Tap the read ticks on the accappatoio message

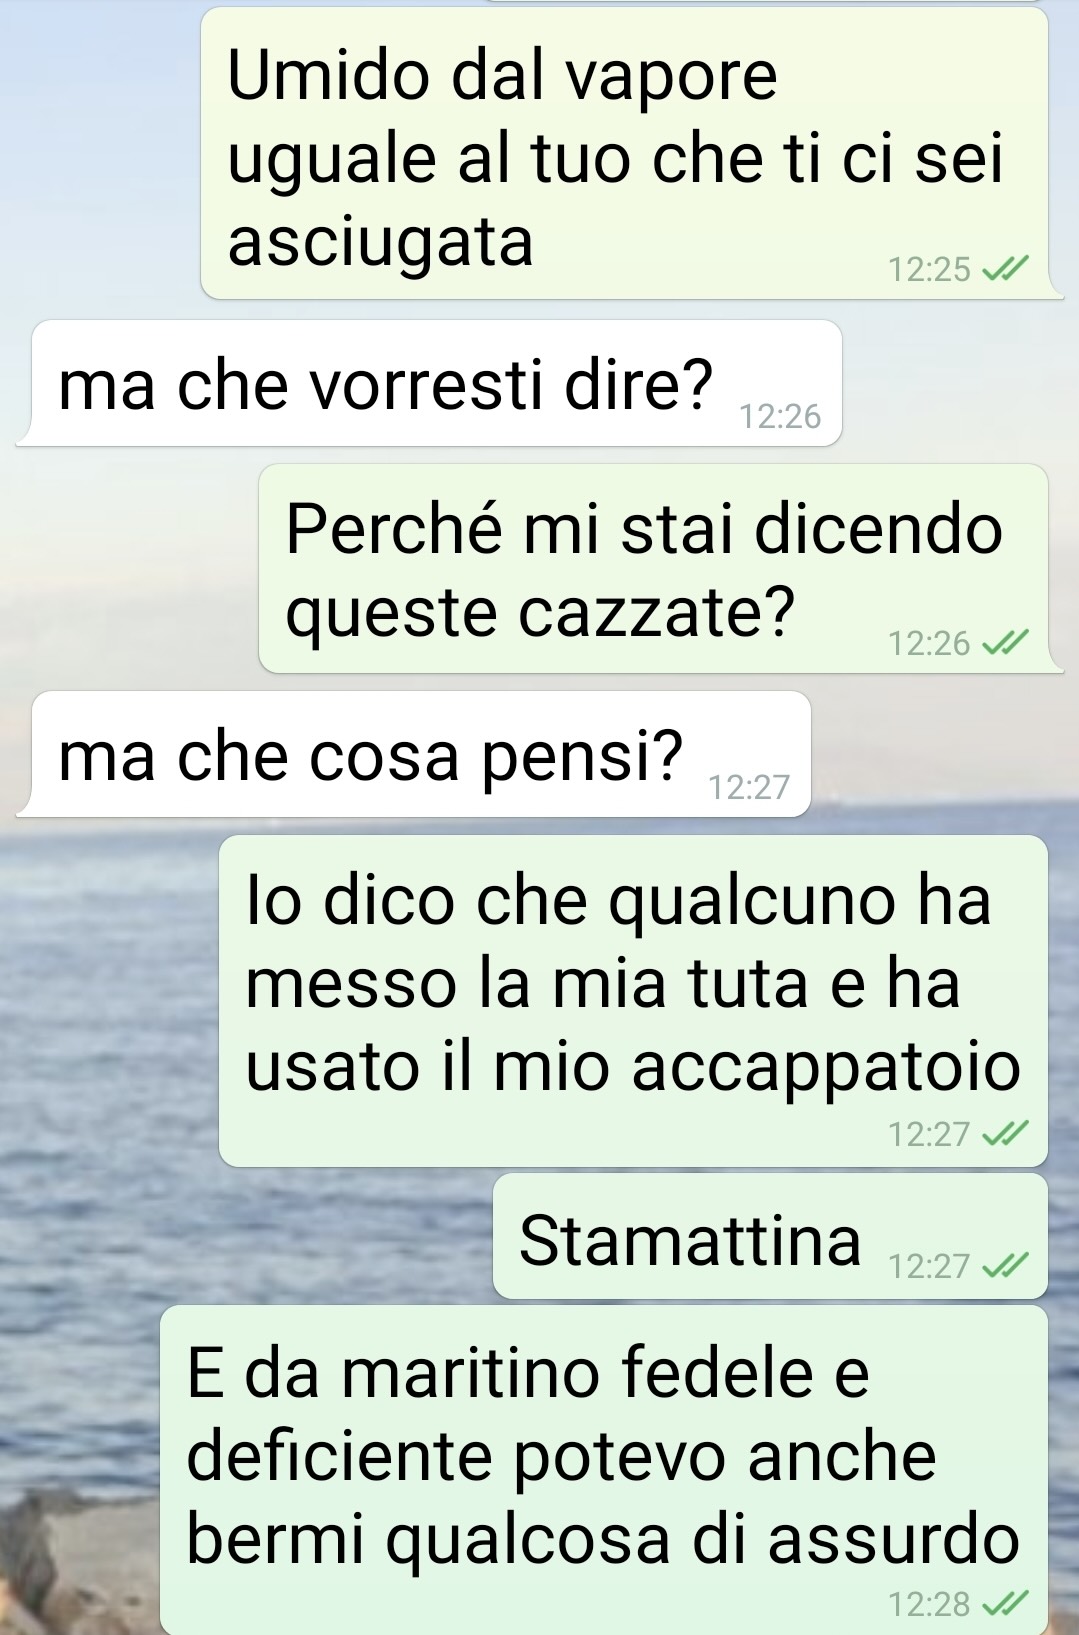[x=1005, y=1134]
